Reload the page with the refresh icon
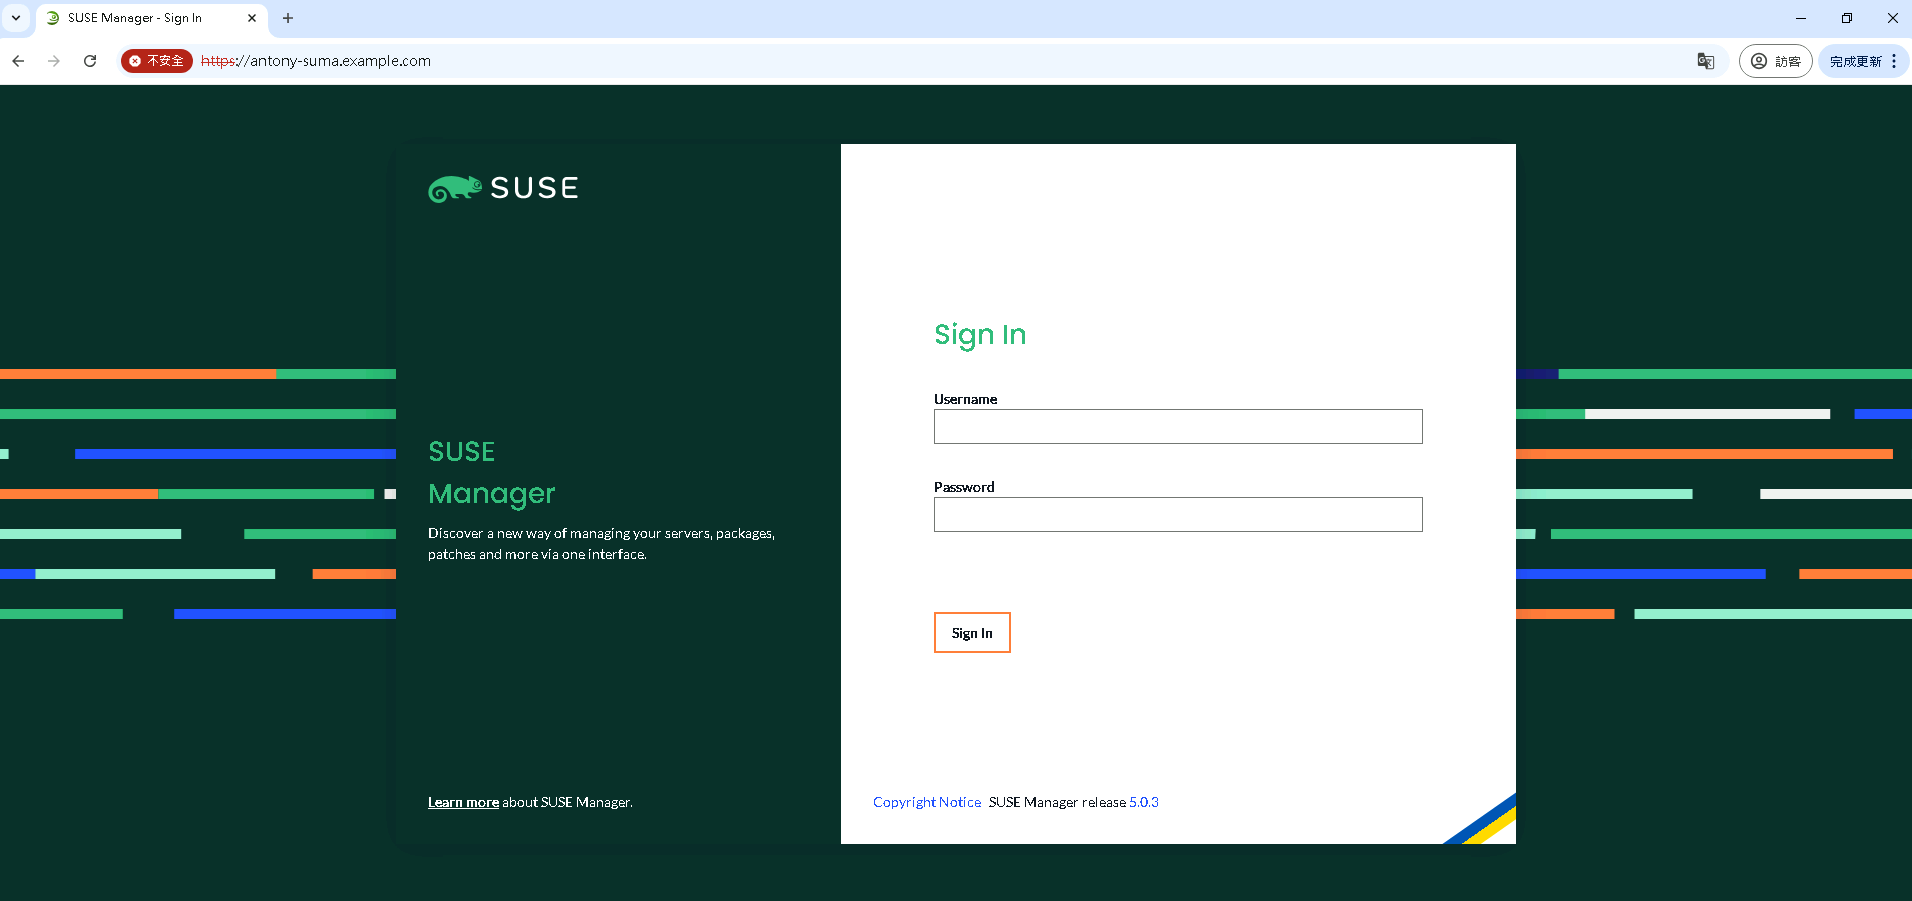This screenshot has width=1912, height=901. [90, 61]
